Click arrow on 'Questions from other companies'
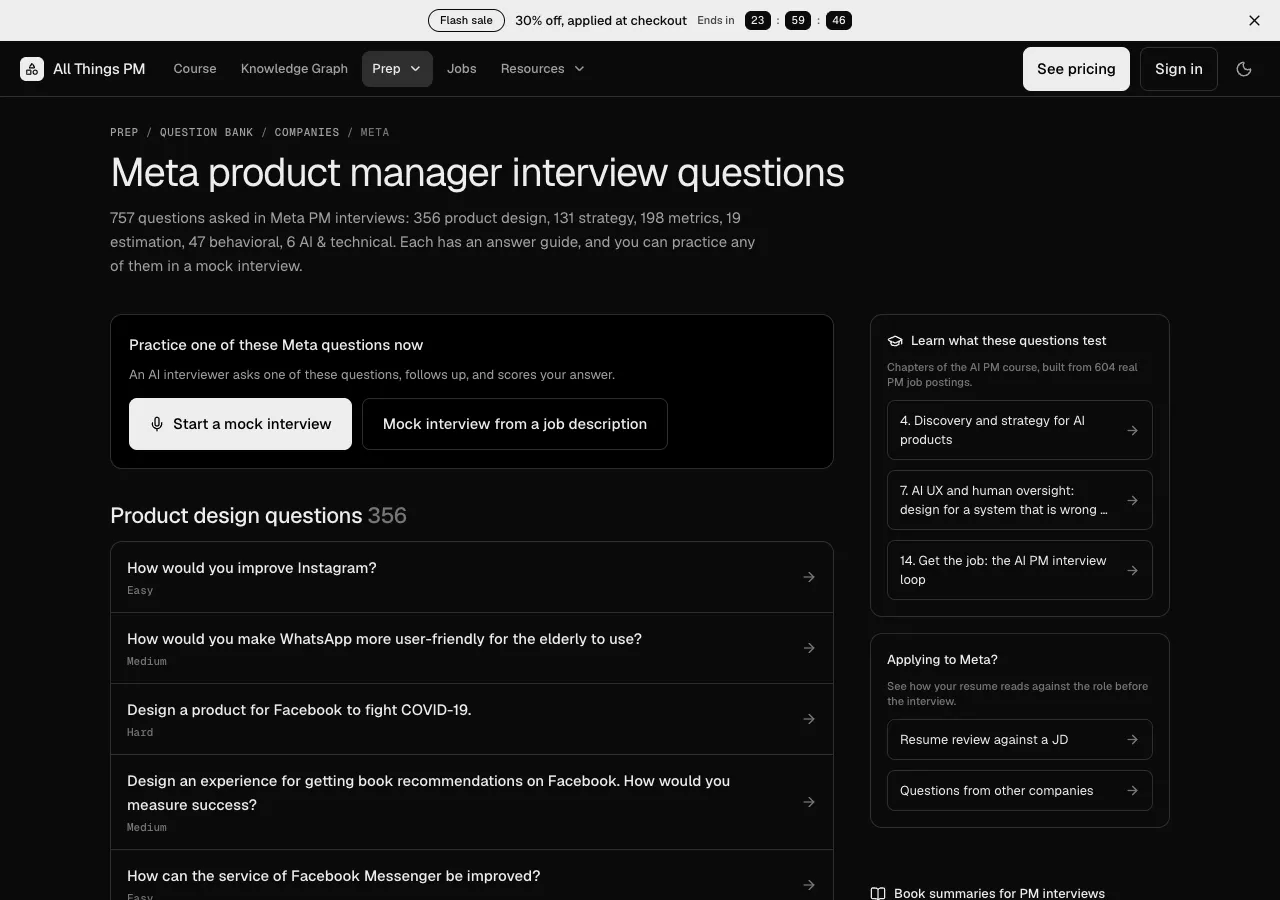Viewport: 1280px width, 900px height. [x=1132, y=790]
